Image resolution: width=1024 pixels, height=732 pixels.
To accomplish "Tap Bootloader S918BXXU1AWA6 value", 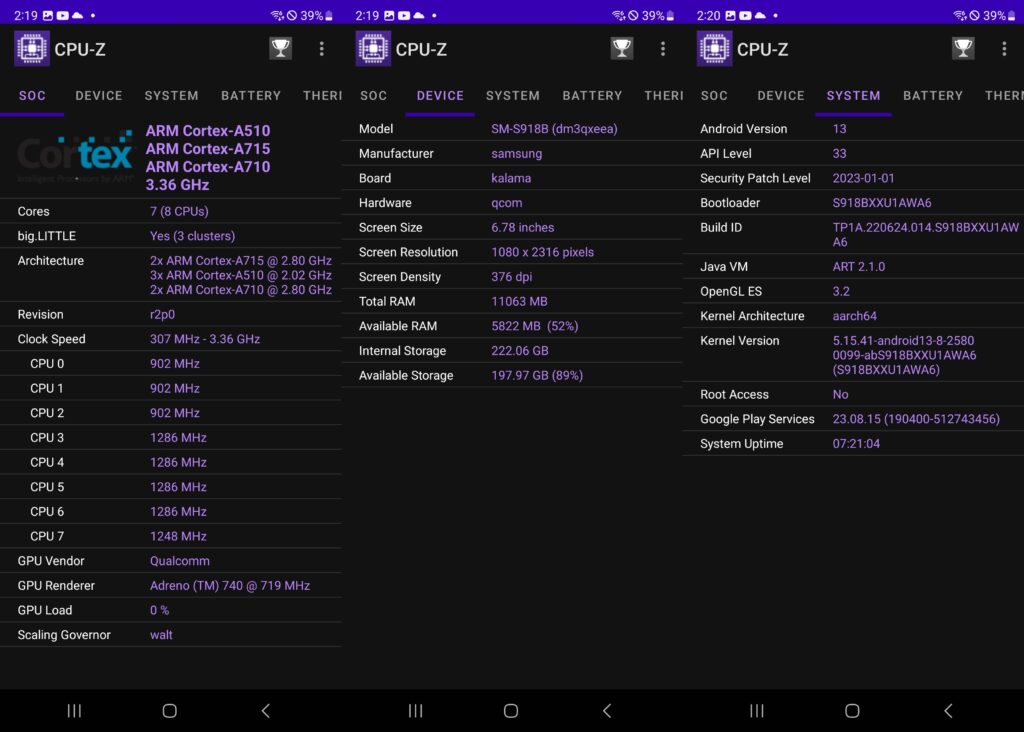I will [x=882, y=203].
